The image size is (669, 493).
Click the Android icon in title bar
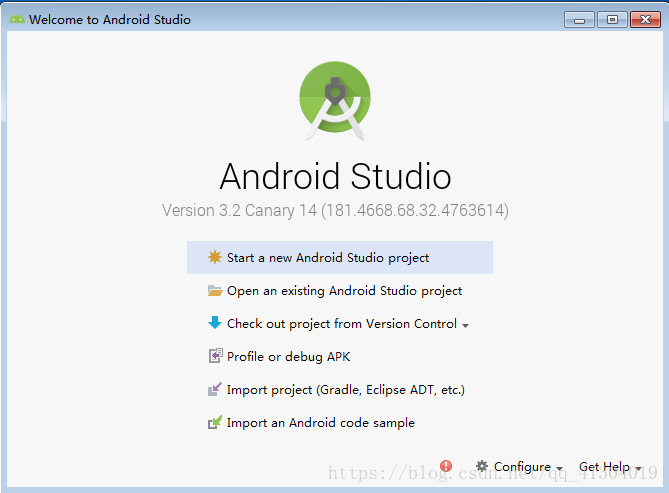[17, 20]
